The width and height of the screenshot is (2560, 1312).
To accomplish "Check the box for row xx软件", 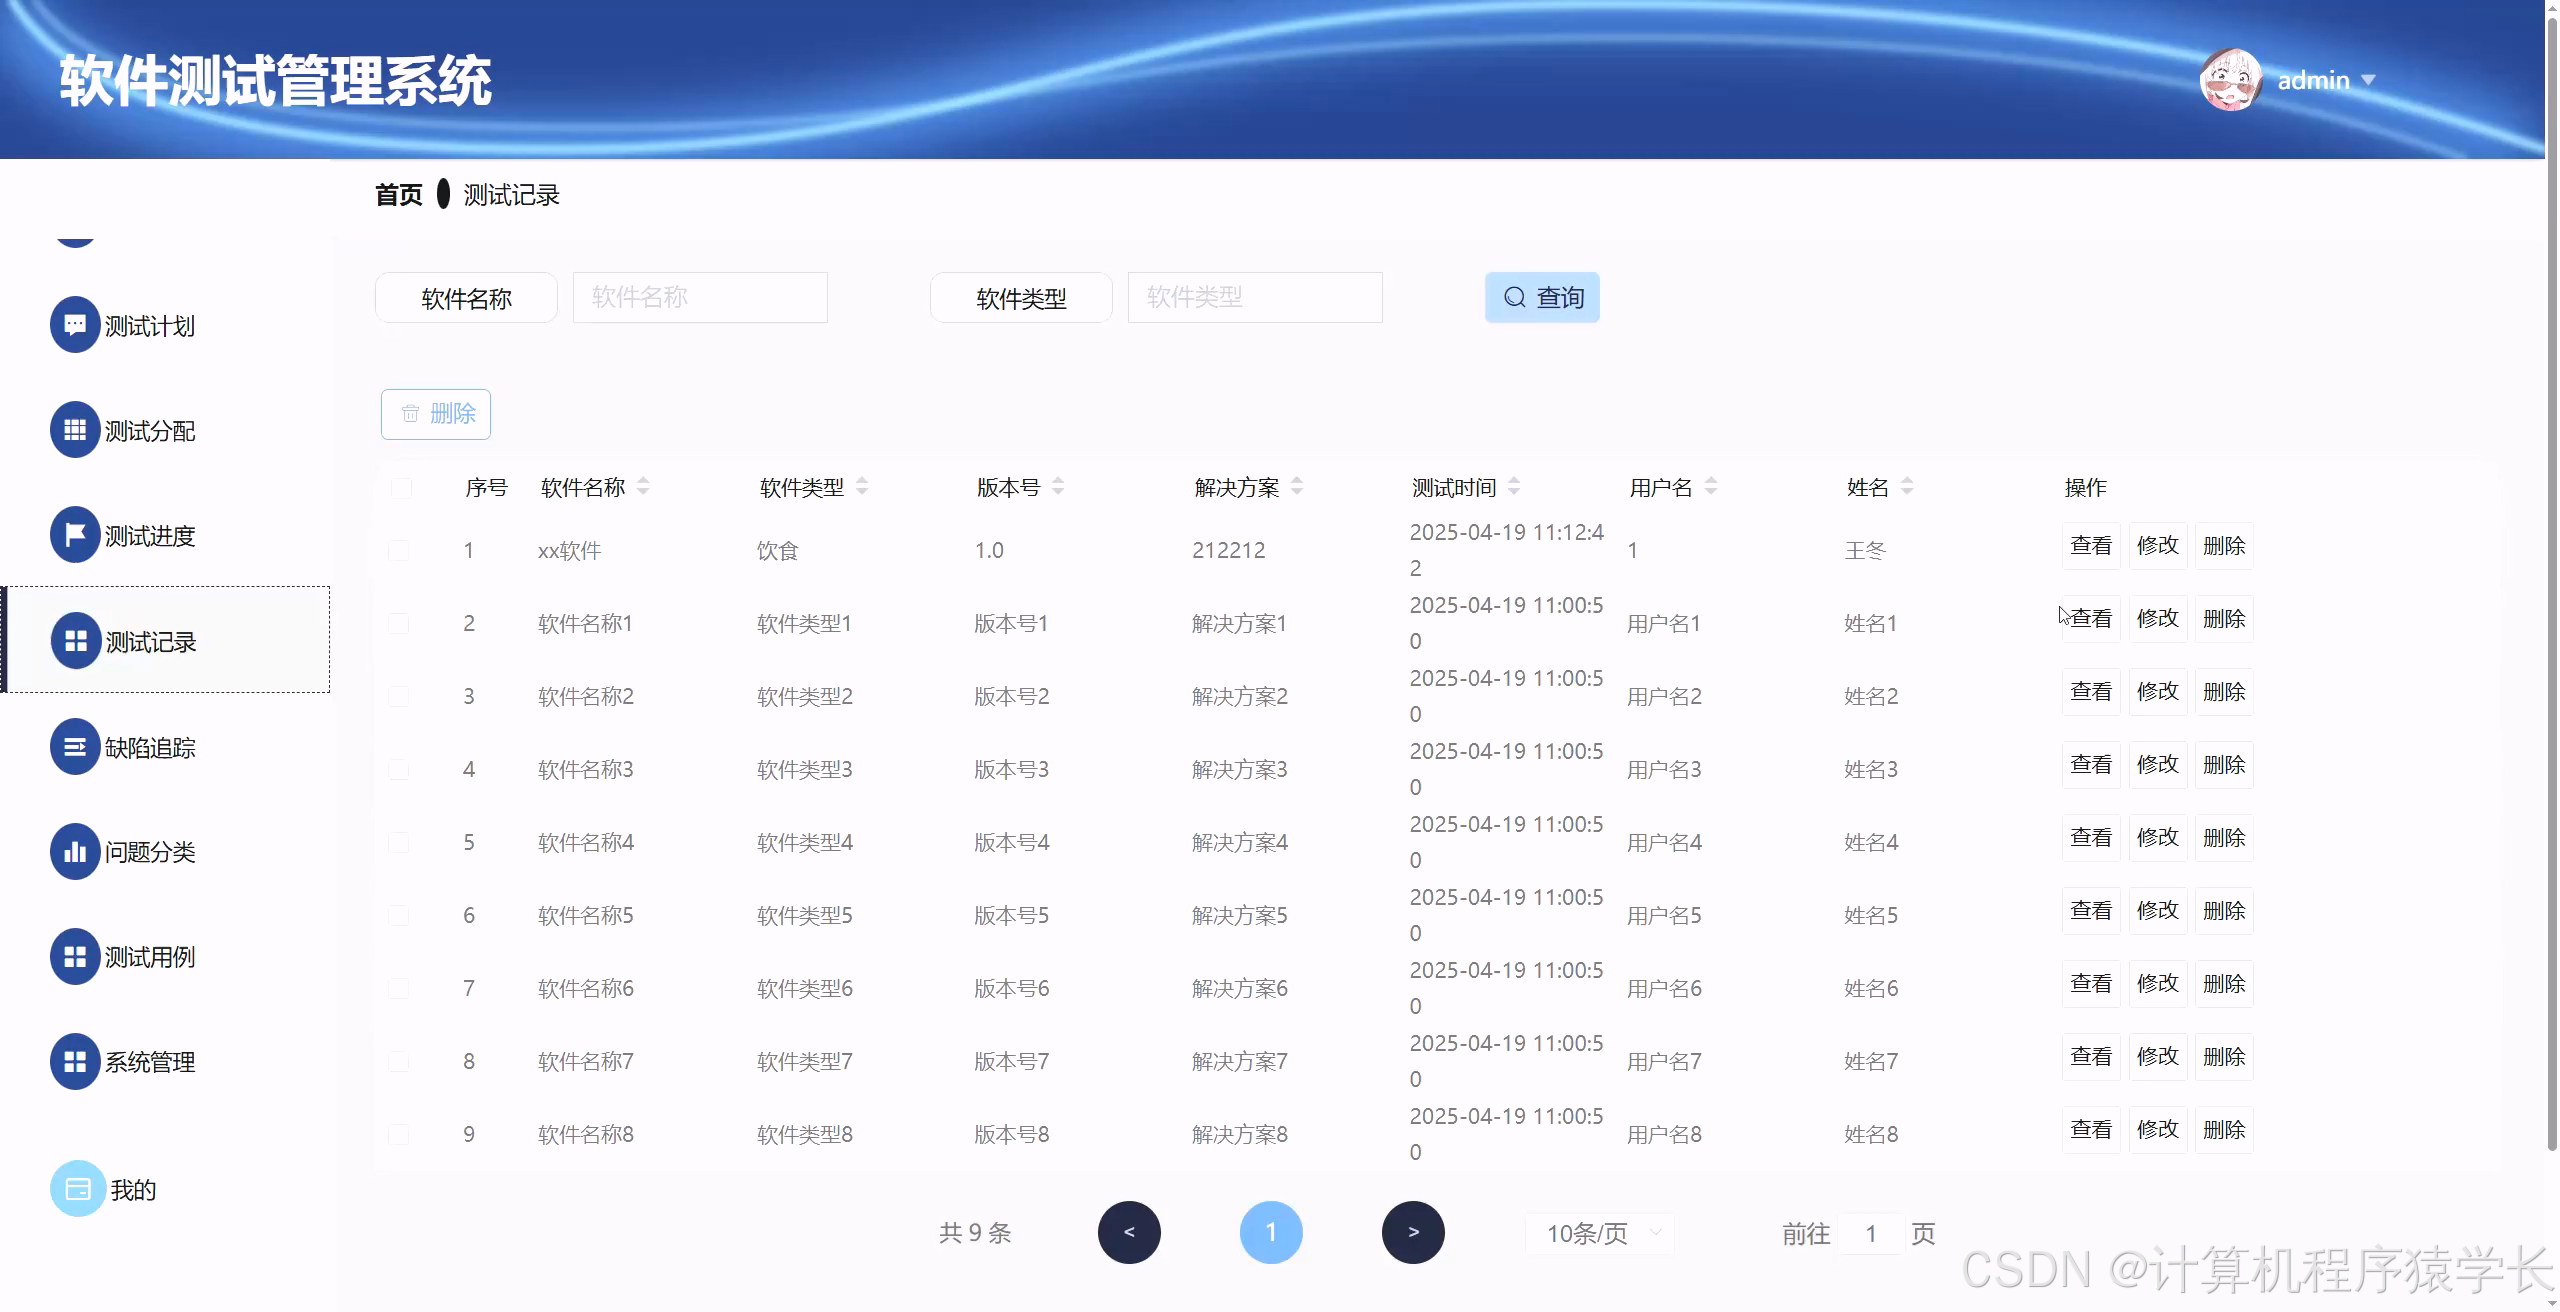I will 398,550.
